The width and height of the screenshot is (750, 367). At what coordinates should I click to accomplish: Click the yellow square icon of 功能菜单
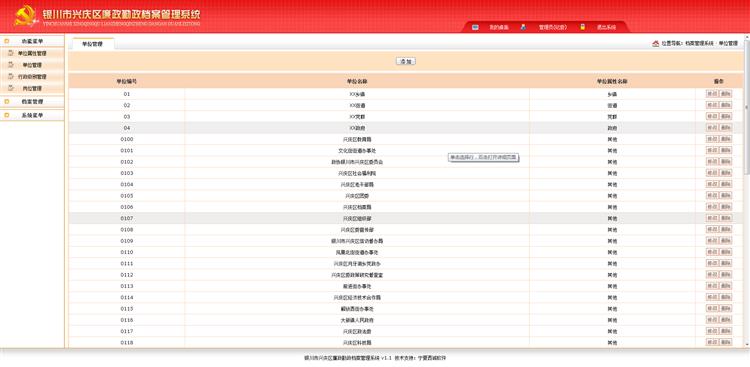coord(7,42)
